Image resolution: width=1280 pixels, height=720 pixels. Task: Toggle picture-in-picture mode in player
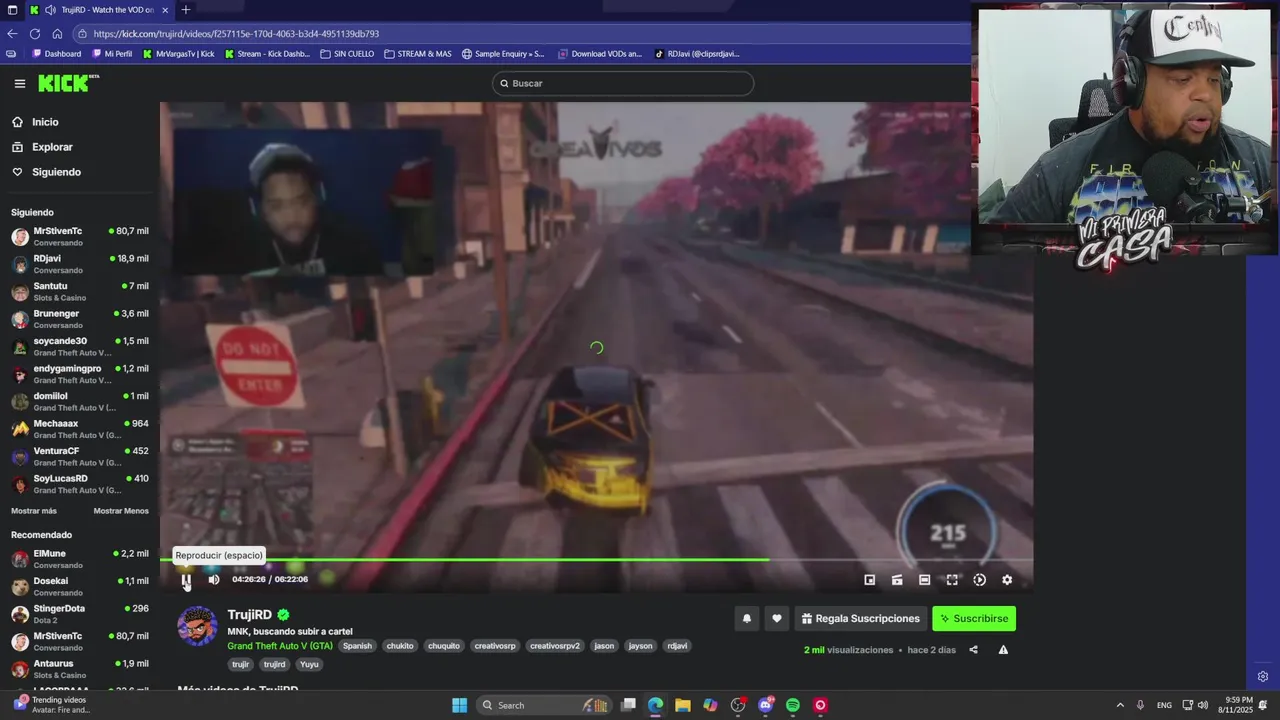870,580
